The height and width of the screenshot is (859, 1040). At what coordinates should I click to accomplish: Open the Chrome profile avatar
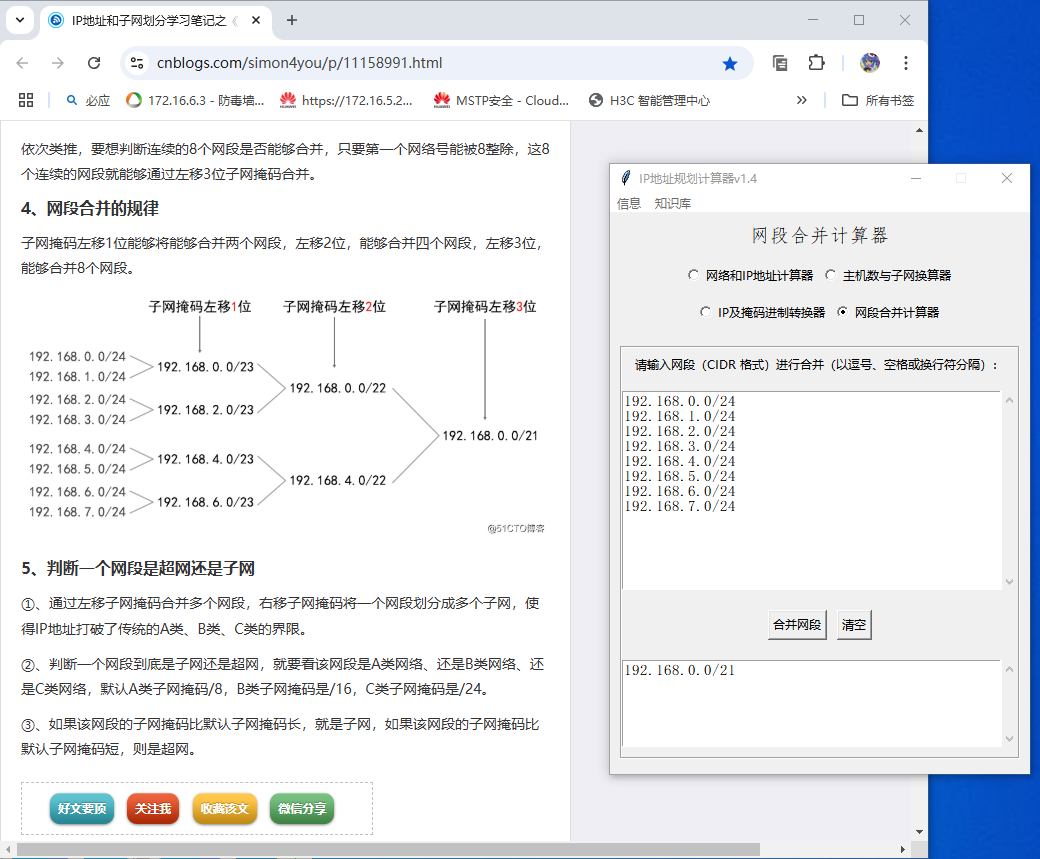[x=870, y=63]
